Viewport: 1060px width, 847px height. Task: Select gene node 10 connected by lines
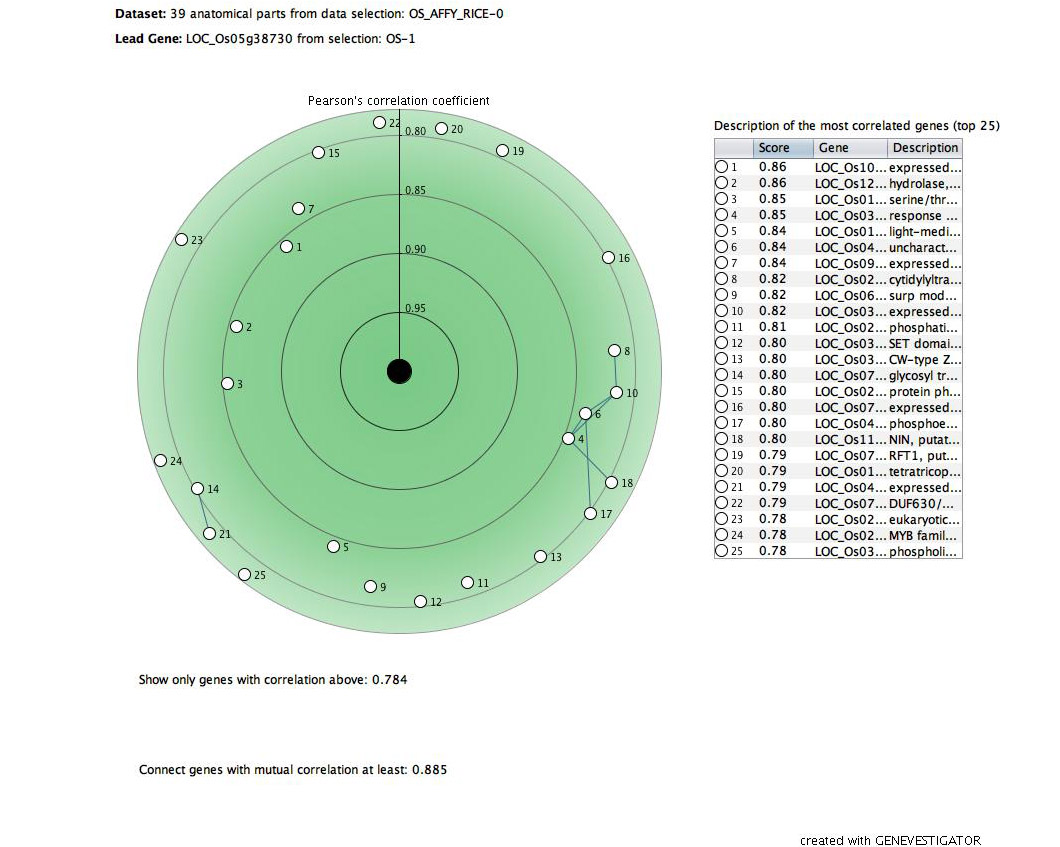pyautogui.click(x=617, y=393)
